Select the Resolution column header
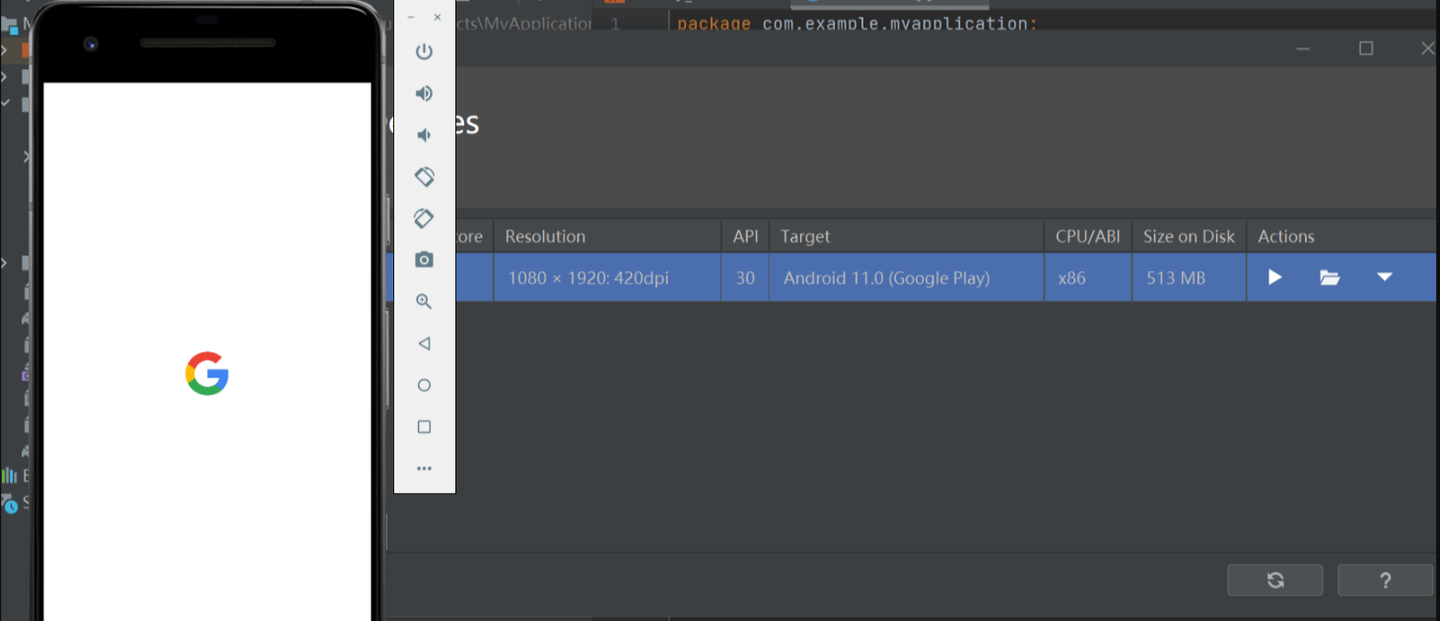Viewport: 1440px width, 621px height. [x=544, y=236]
